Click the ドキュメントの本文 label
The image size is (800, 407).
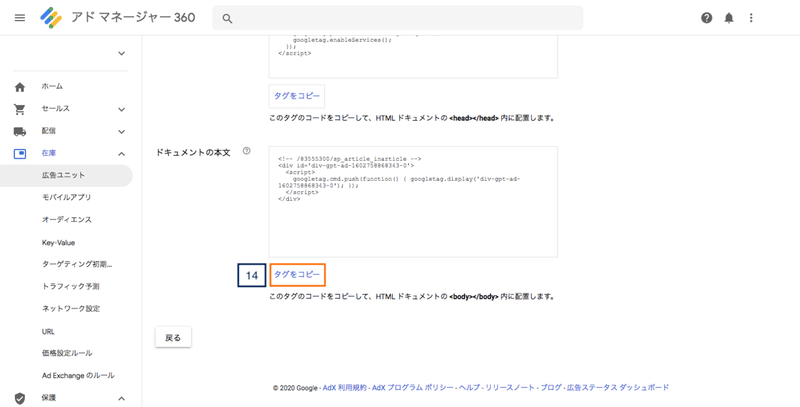pyautogui.click(x=193, y=152)
